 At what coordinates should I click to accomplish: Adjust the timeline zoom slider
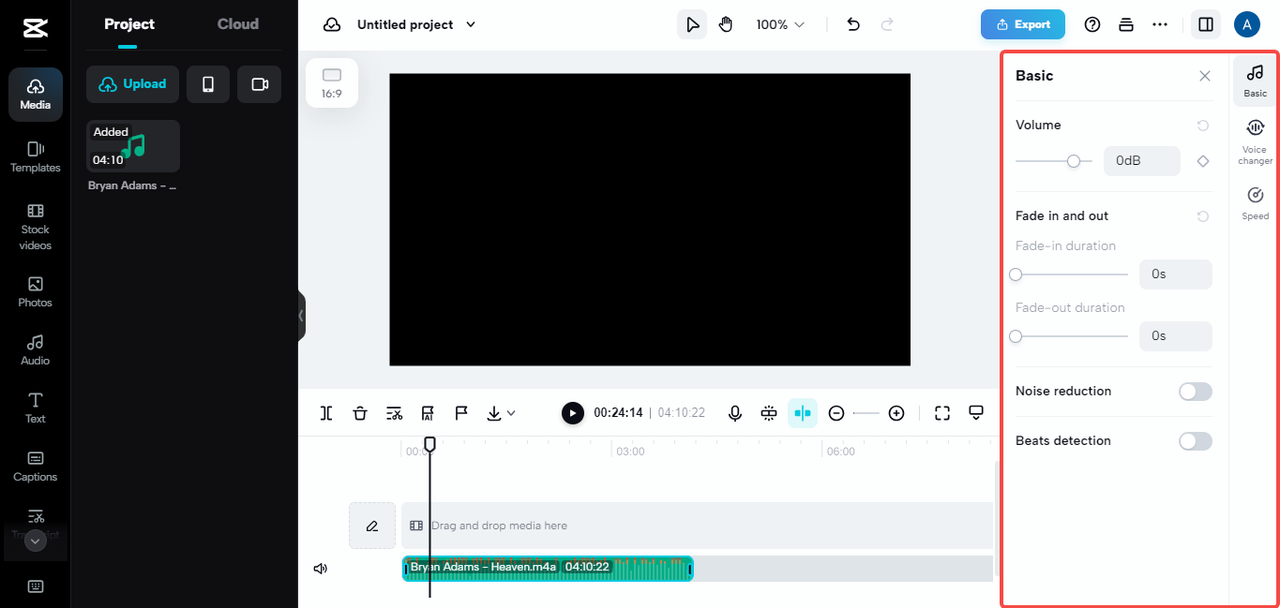866,413
